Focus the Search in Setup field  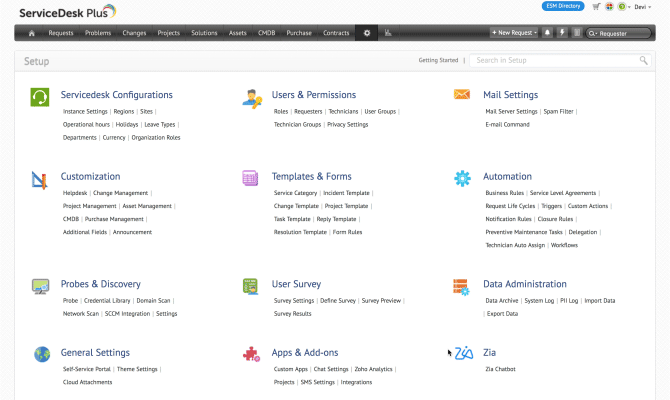[x=555, y=60]
